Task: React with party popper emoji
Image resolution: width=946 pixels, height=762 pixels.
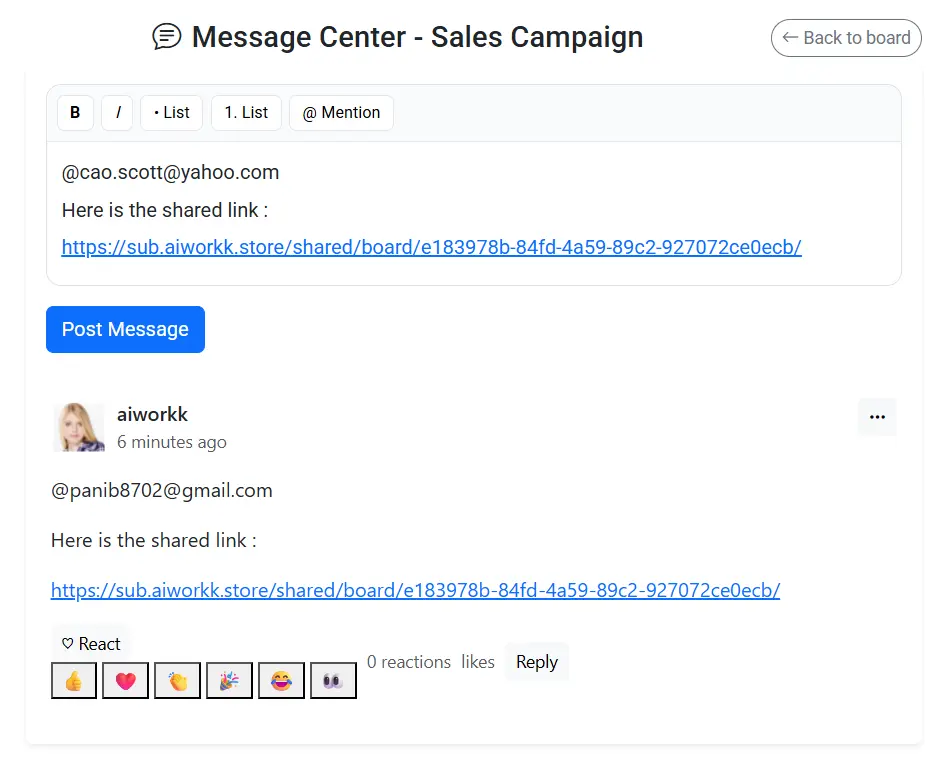Action: click(229, 681)
